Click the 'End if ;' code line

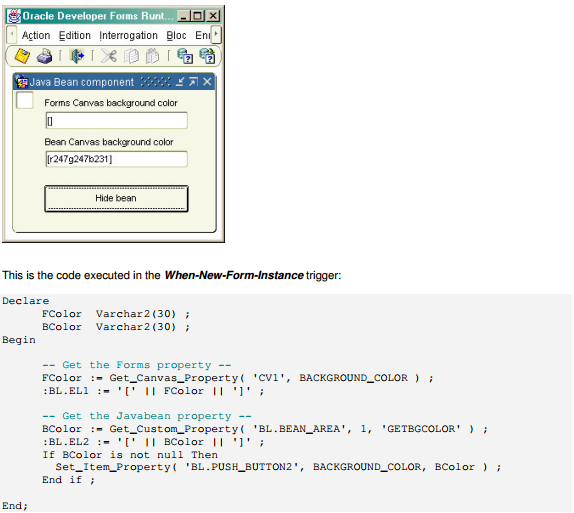68,480
